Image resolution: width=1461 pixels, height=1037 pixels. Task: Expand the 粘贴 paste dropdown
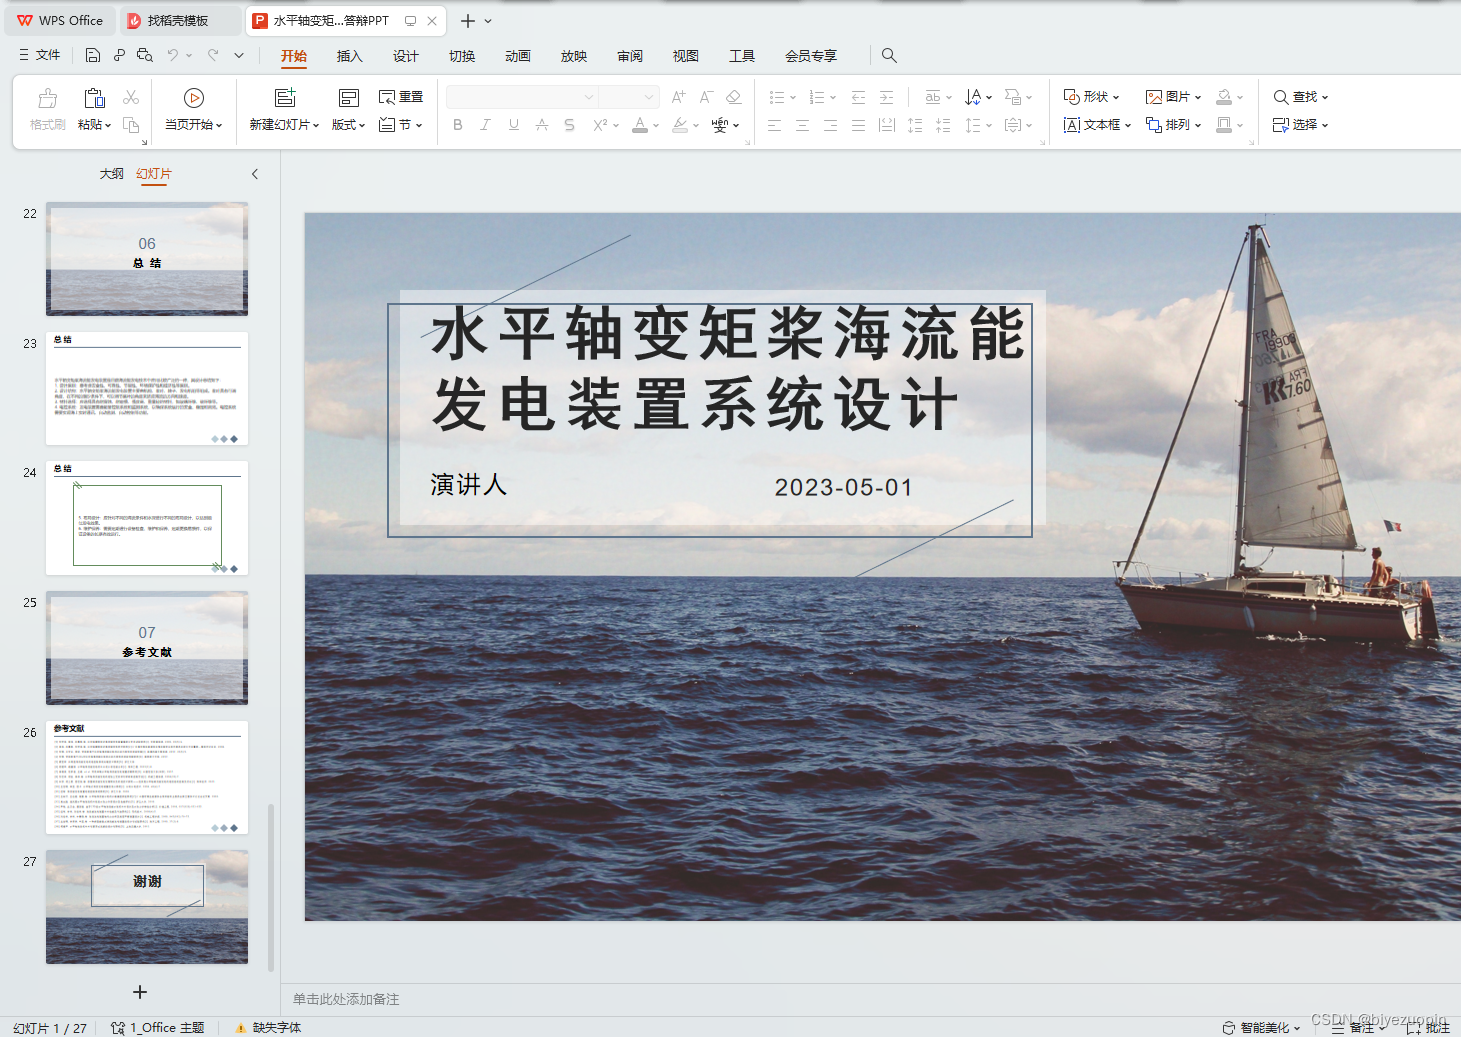108,125
